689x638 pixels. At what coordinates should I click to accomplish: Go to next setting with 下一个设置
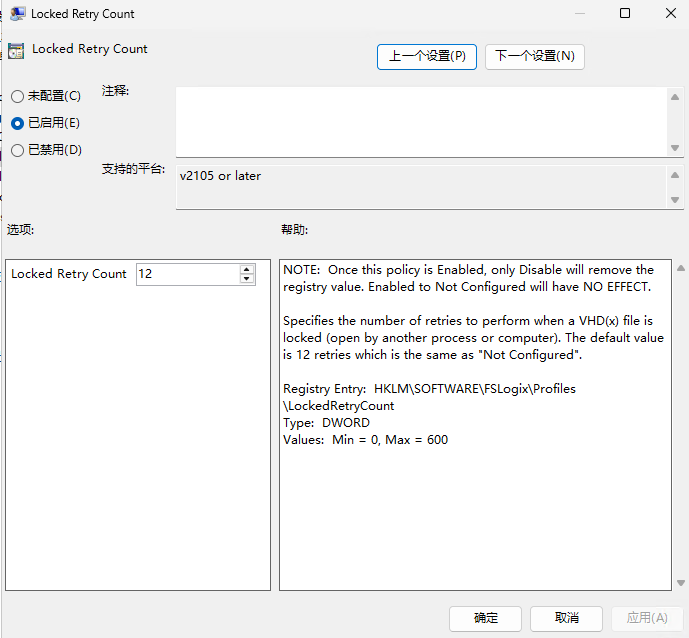pos(535,57)
